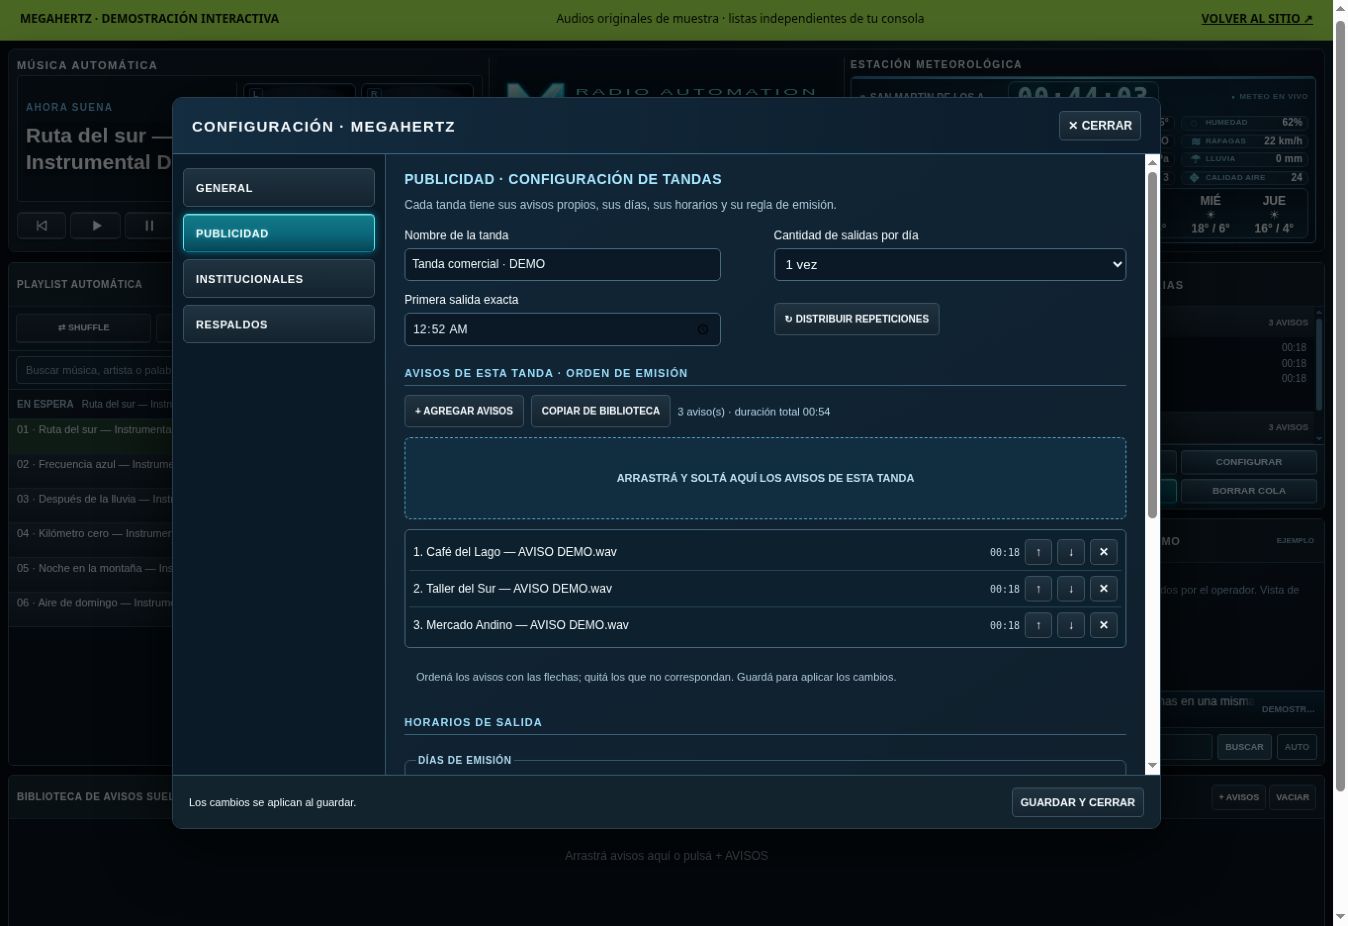Remove Taller del Sur aviso
The image size is (1348, 926).
click(x=1103, y=589)
